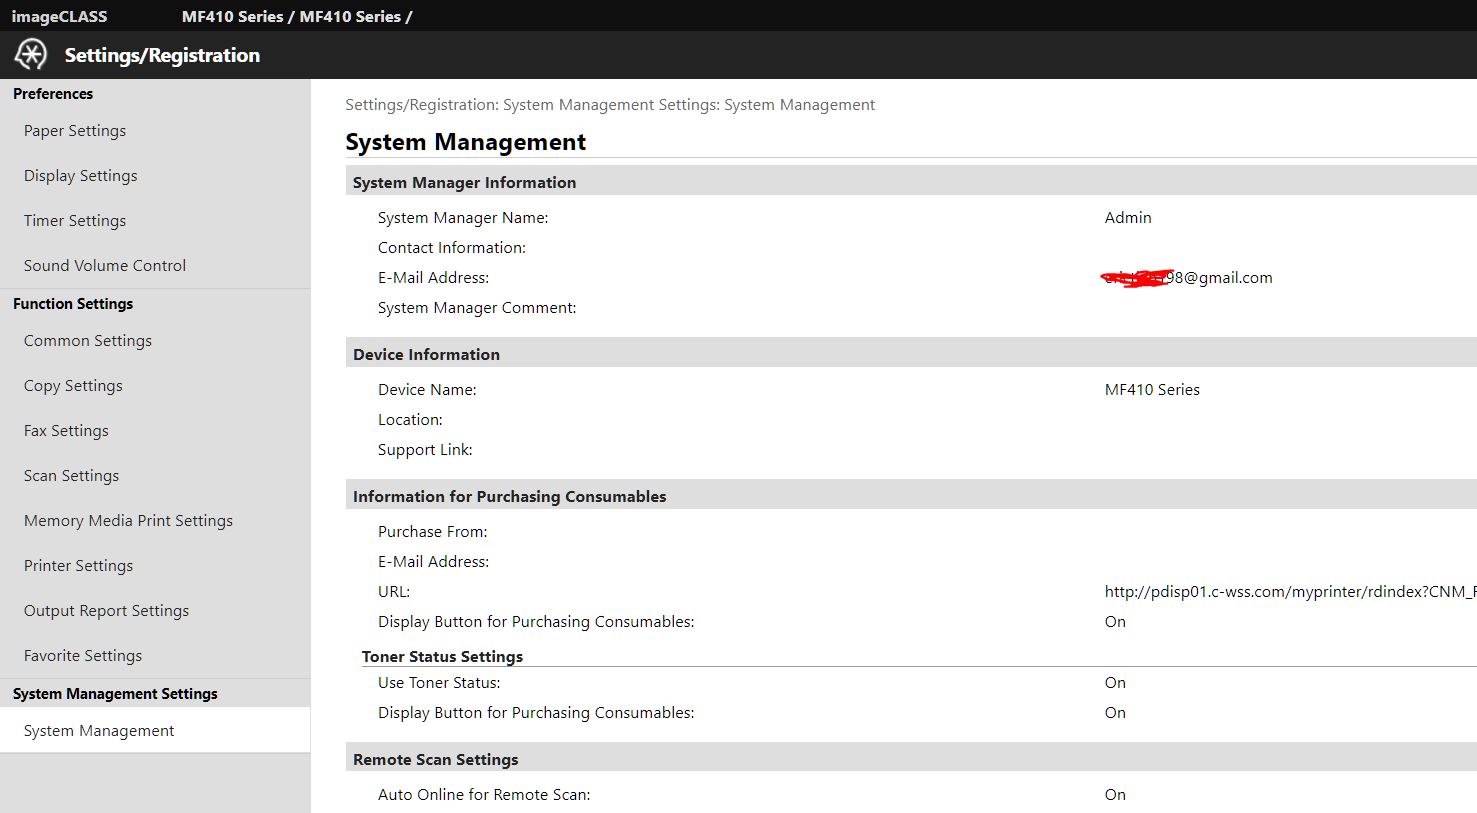
Task: Click the System Management page title
Action: [x=465, y=142]
